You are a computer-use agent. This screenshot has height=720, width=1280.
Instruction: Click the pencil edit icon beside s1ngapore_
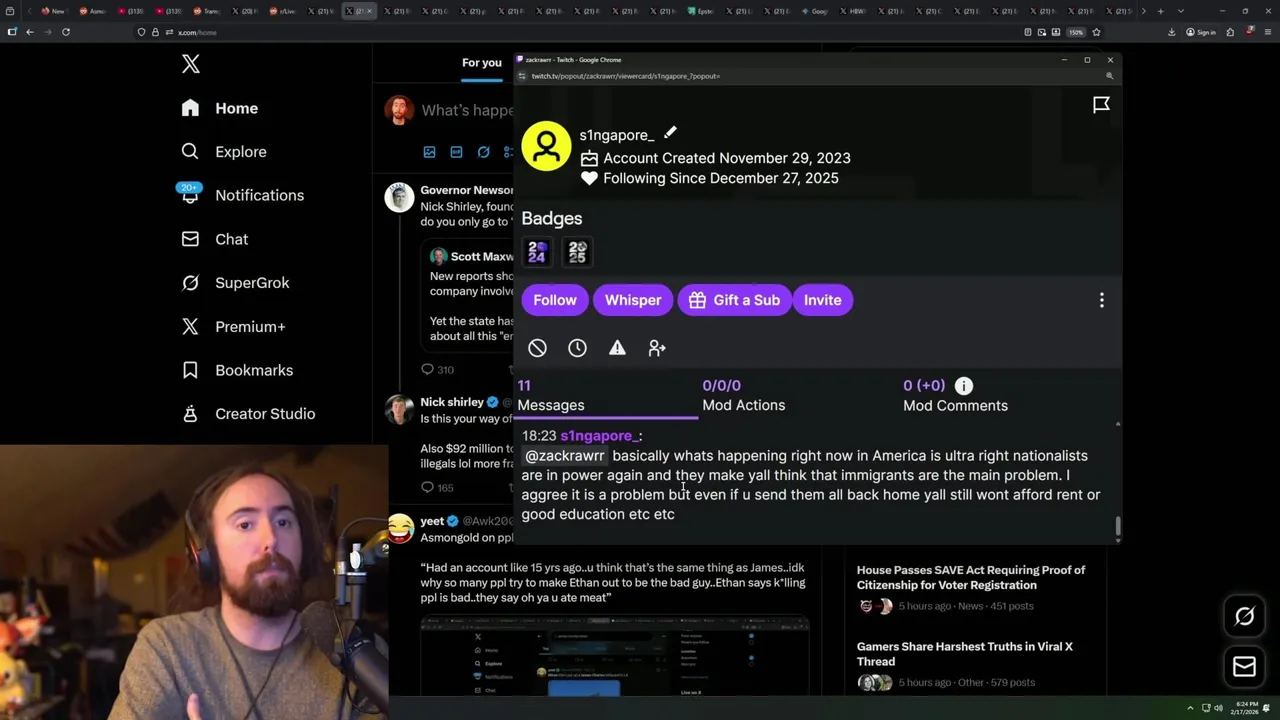(x=670, y=133)
